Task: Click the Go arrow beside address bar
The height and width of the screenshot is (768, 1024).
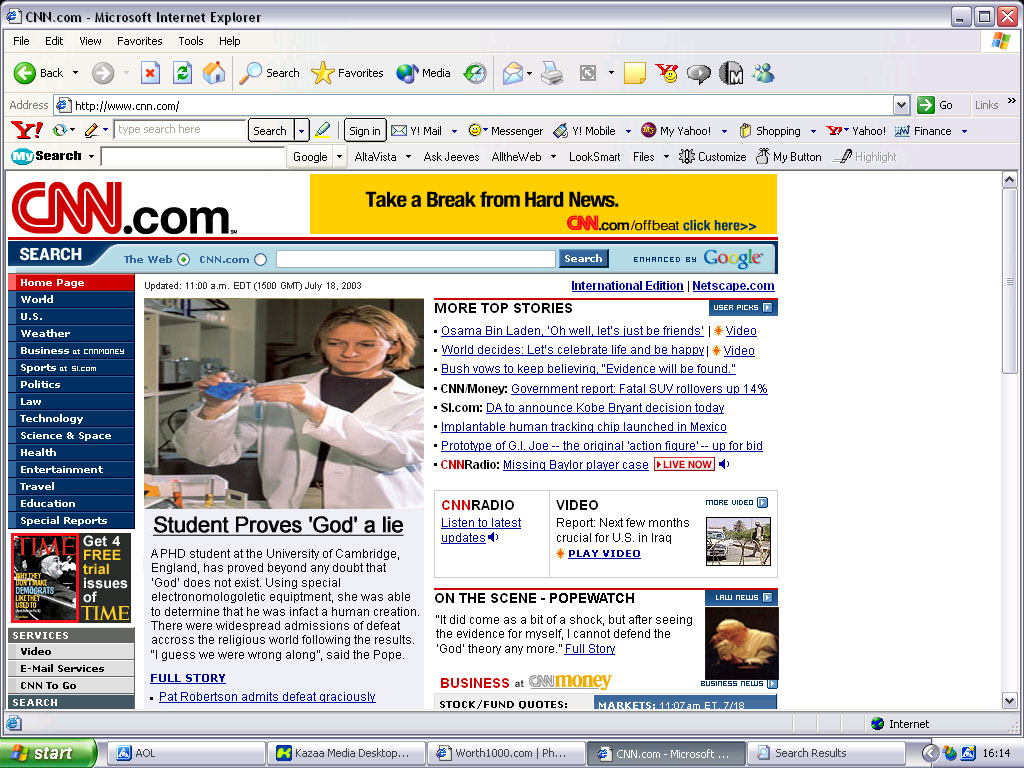Action: click(935, 104)
